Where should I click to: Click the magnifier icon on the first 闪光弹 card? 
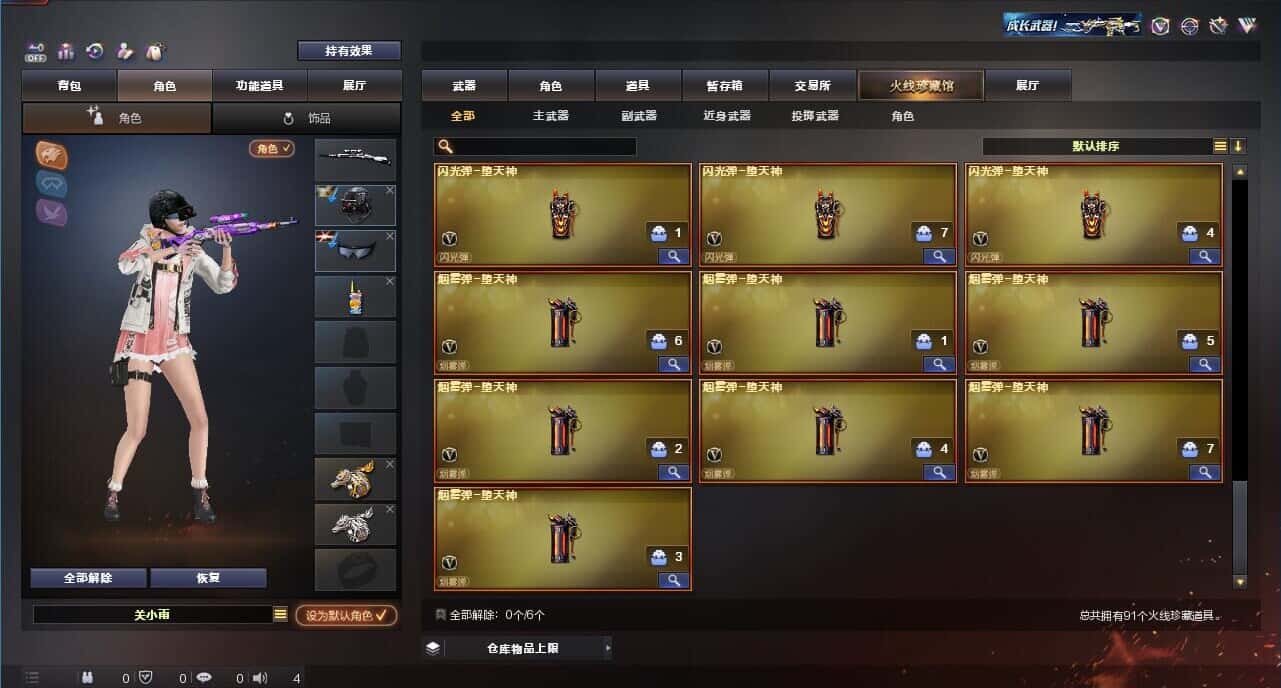[673, 256]
